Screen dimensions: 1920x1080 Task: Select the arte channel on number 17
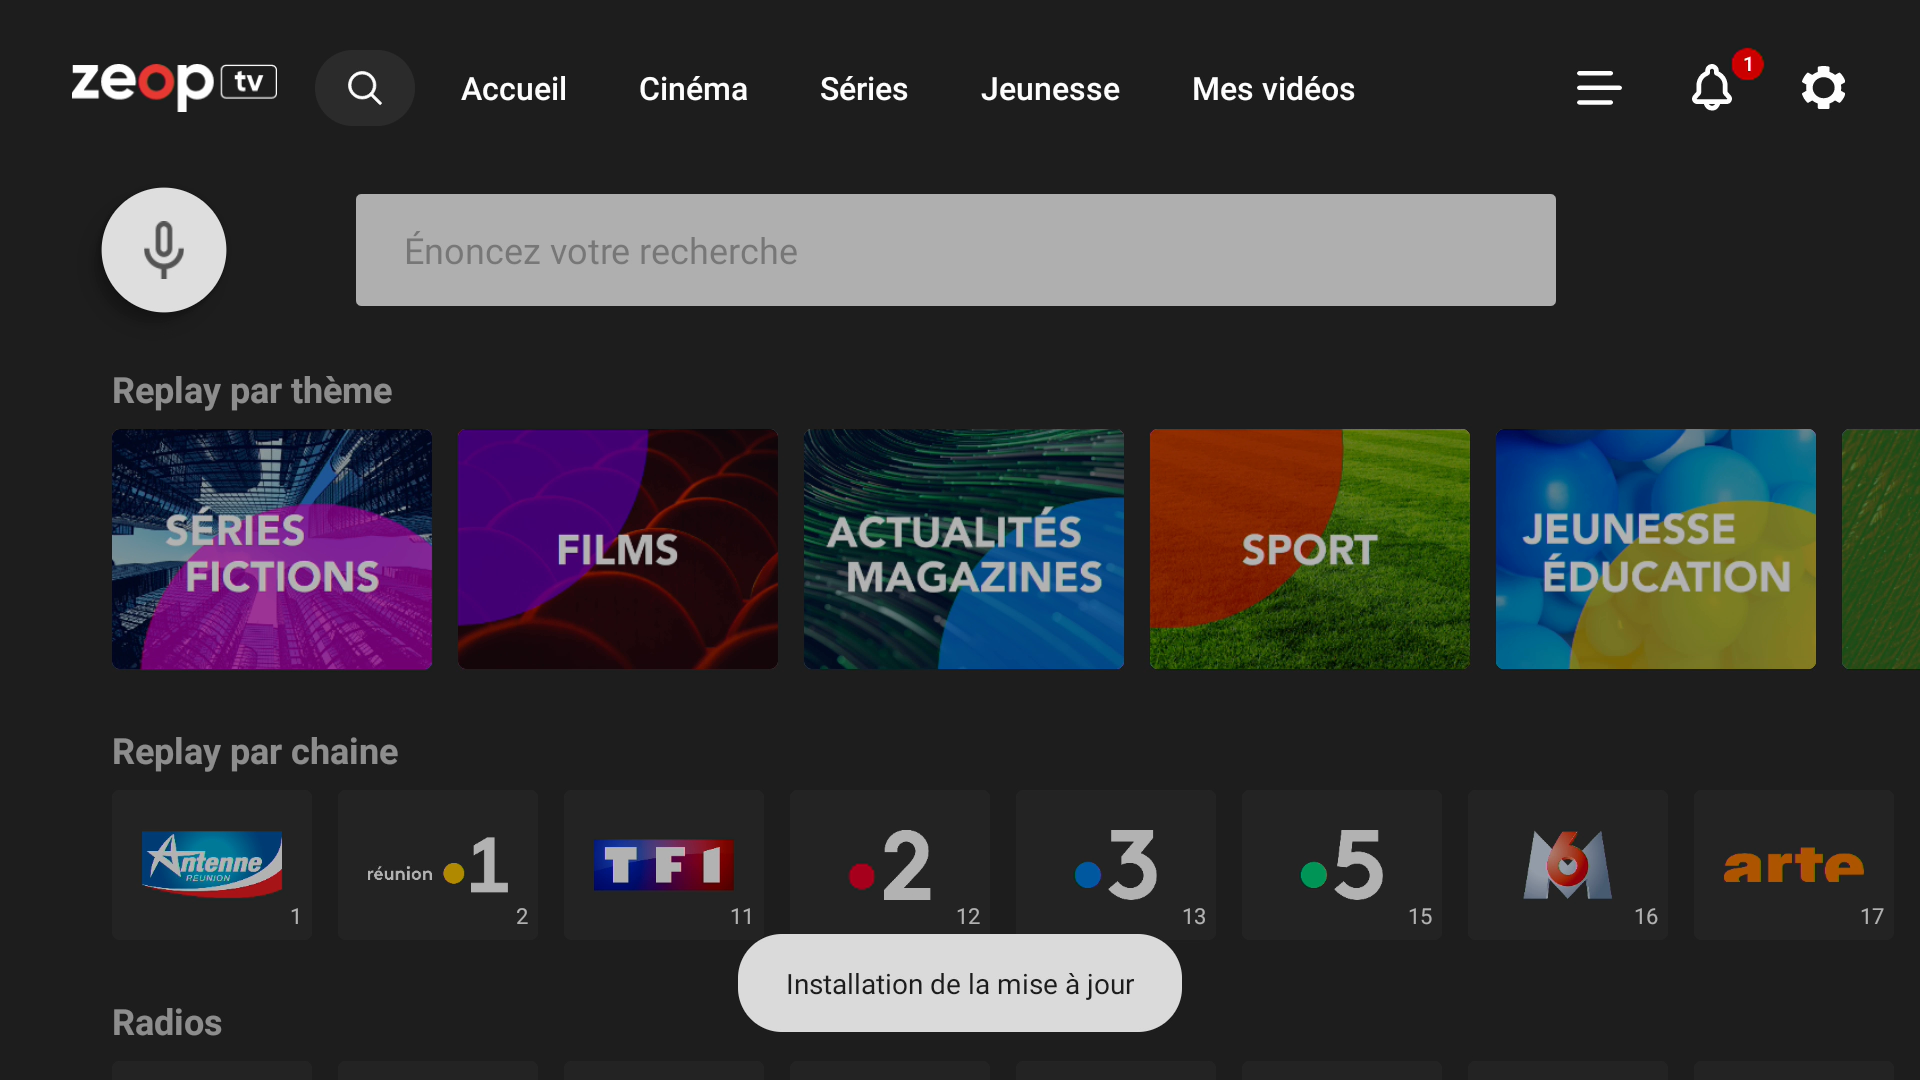1793,864
